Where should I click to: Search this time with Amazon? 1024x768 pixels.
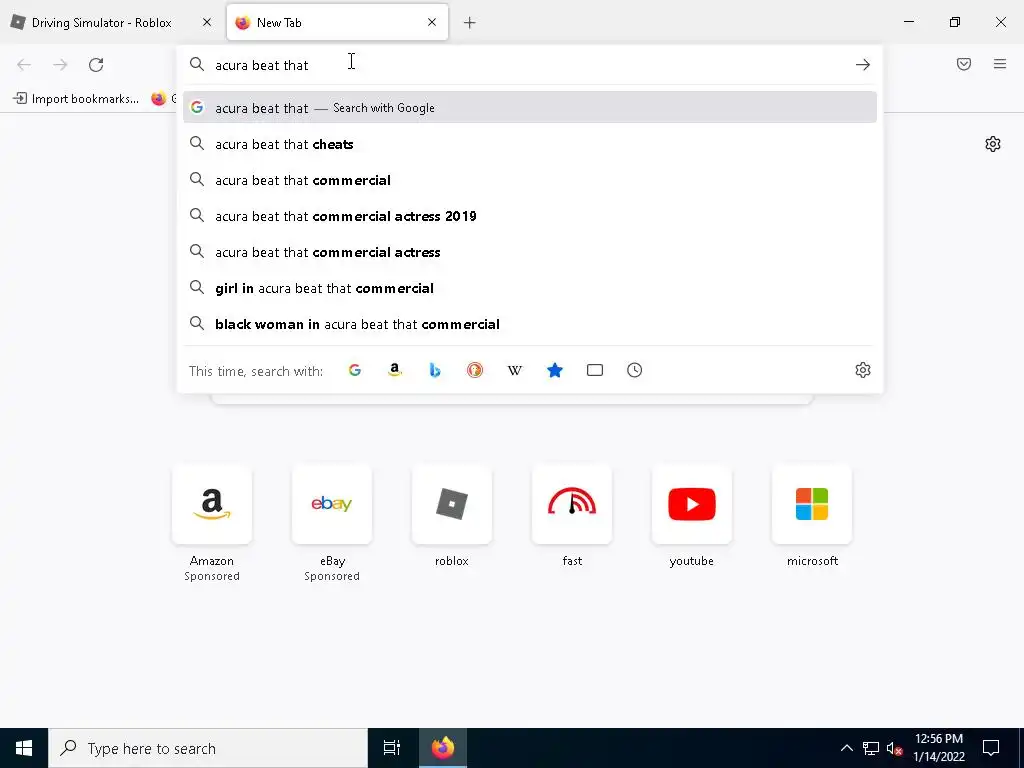coord(394,370)
